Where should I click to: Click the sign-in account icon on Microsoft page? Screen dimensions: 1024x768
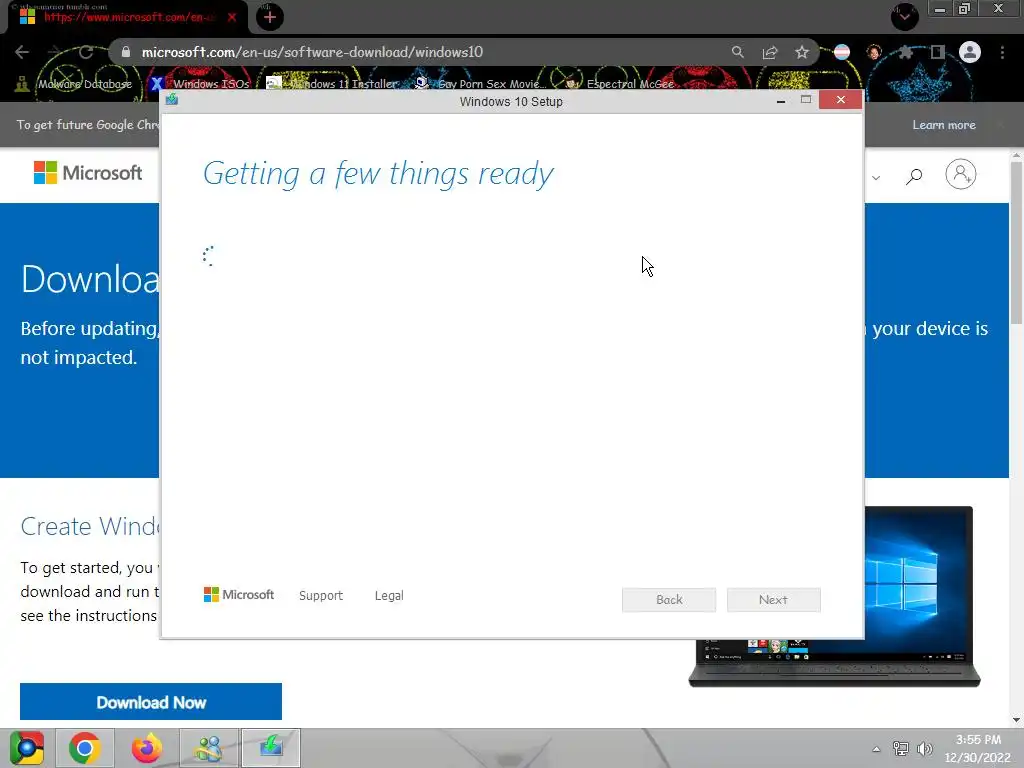[x=961, y=174]
